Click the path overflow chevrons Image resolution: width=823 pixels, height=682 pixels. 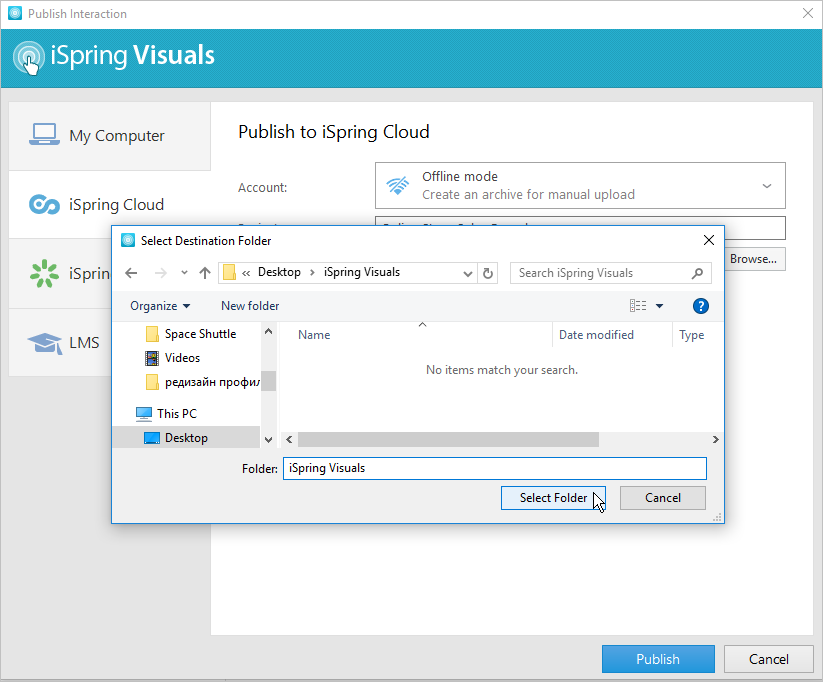click(246, 273)
